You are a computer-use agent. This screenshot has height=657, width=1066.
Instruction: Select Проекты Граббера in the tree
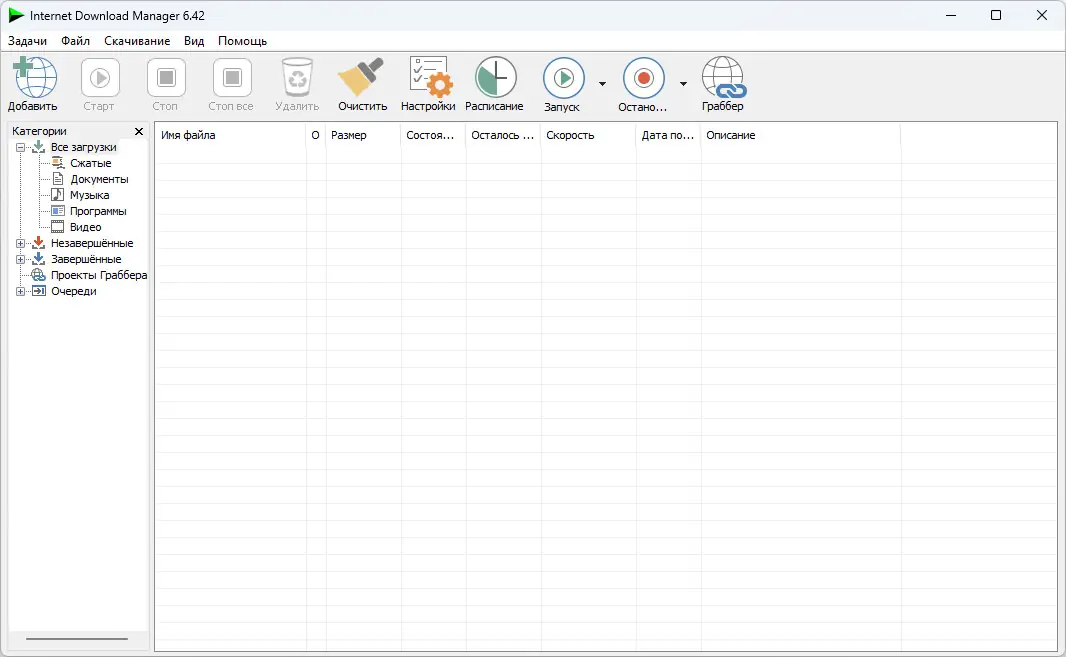click(x=99, y=275)
